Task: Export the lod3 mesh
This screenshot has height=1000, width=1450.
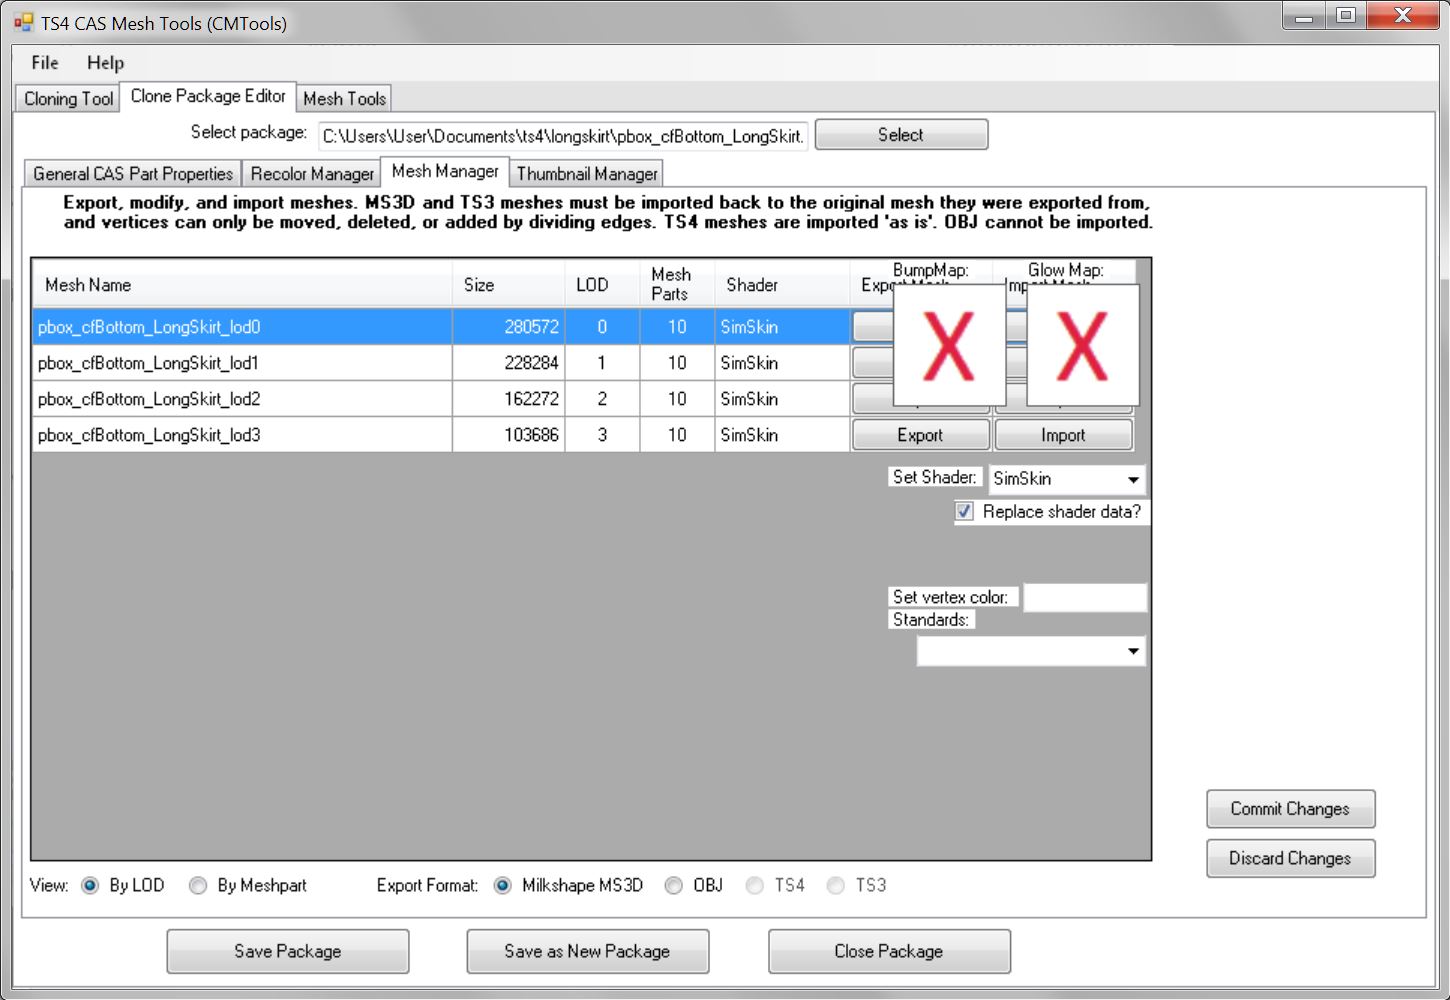Action: coord(919,434)
